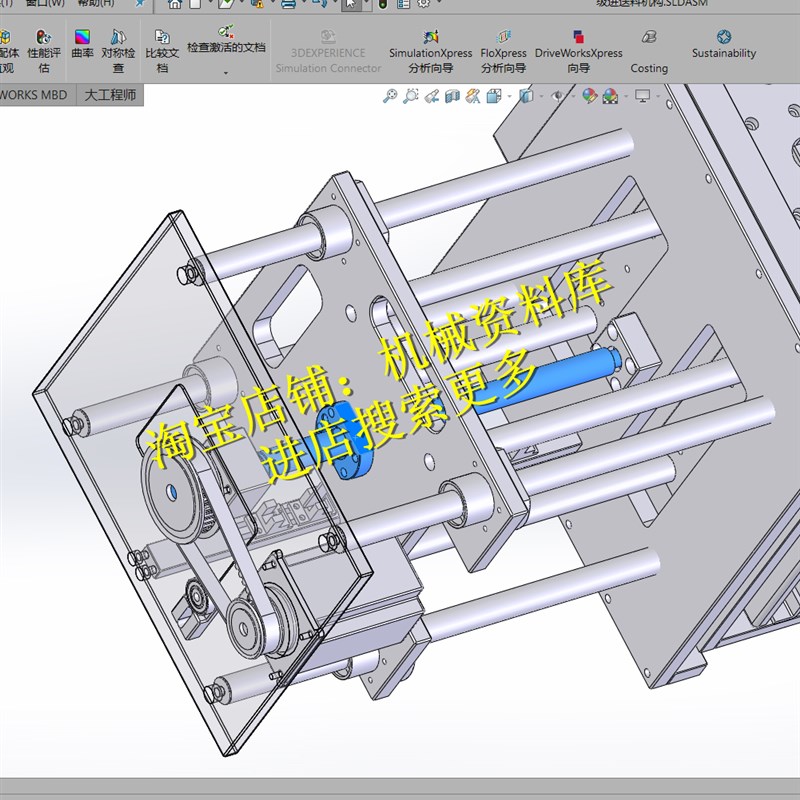Open Dynamic Annotation Views
800x800 pixels.
click(473, 95)
